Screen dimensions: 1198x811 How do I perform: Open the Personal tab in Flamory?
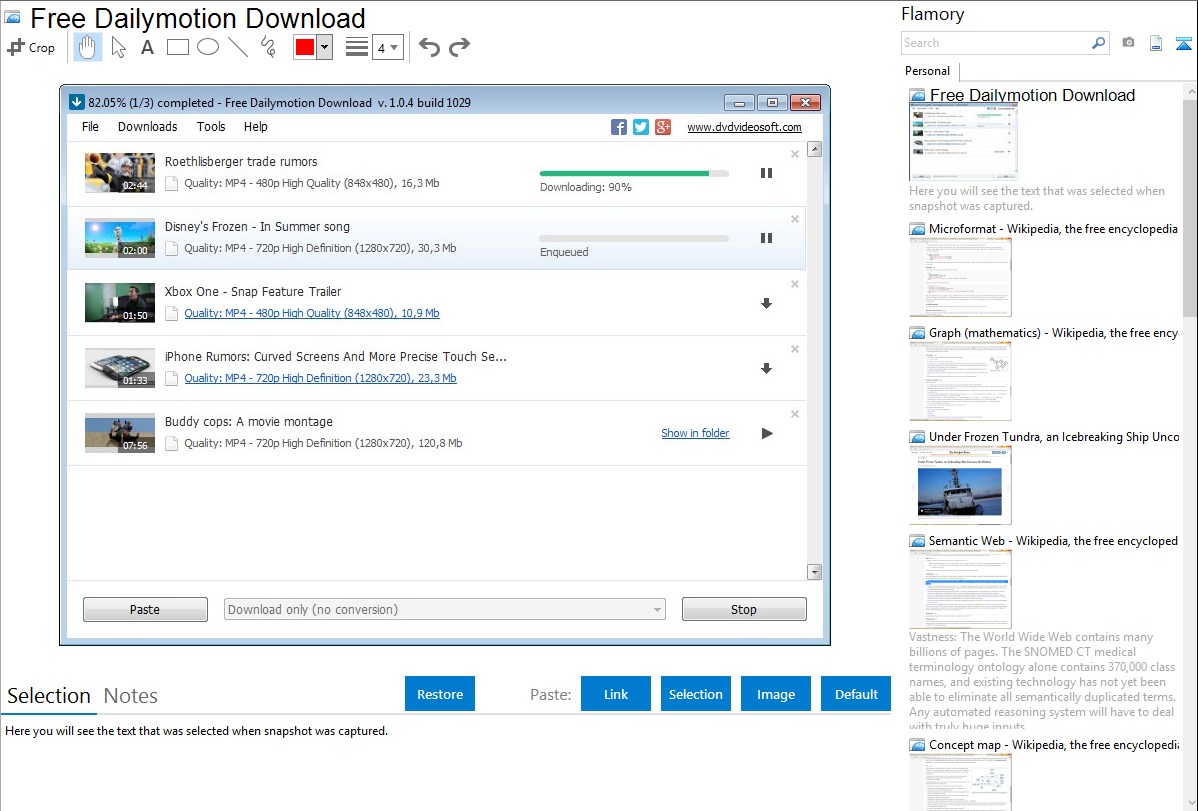[928, 71]
